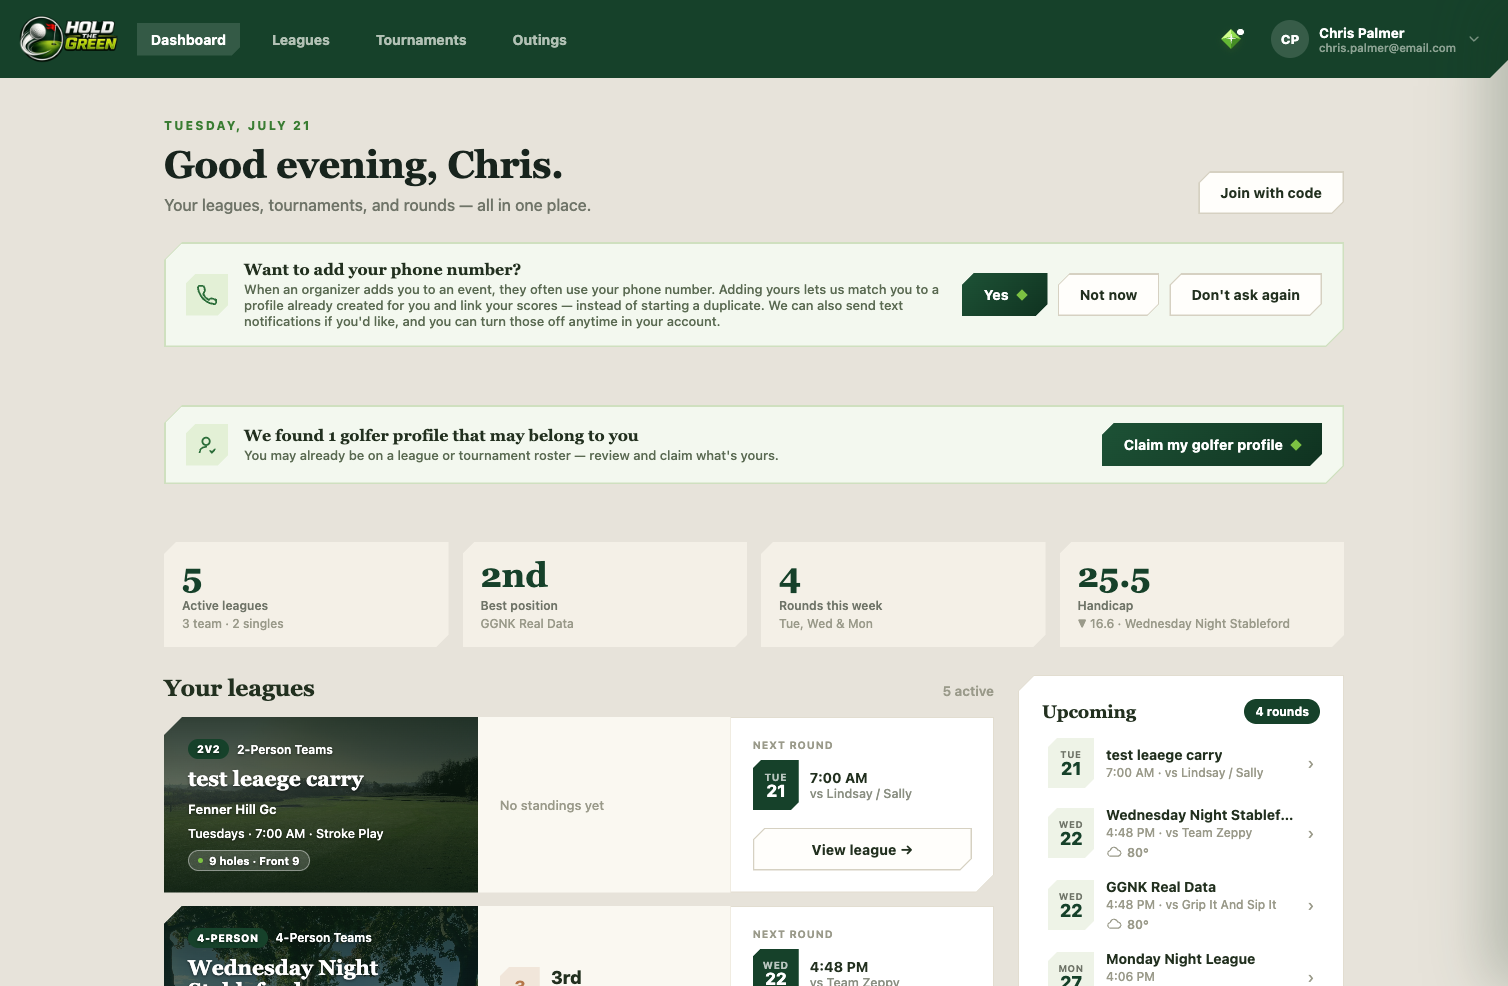Click 7:00 AM vs Lindsay / Sally next round
The height and width of the screenshot is (986, 1508).
pos(860,785)
